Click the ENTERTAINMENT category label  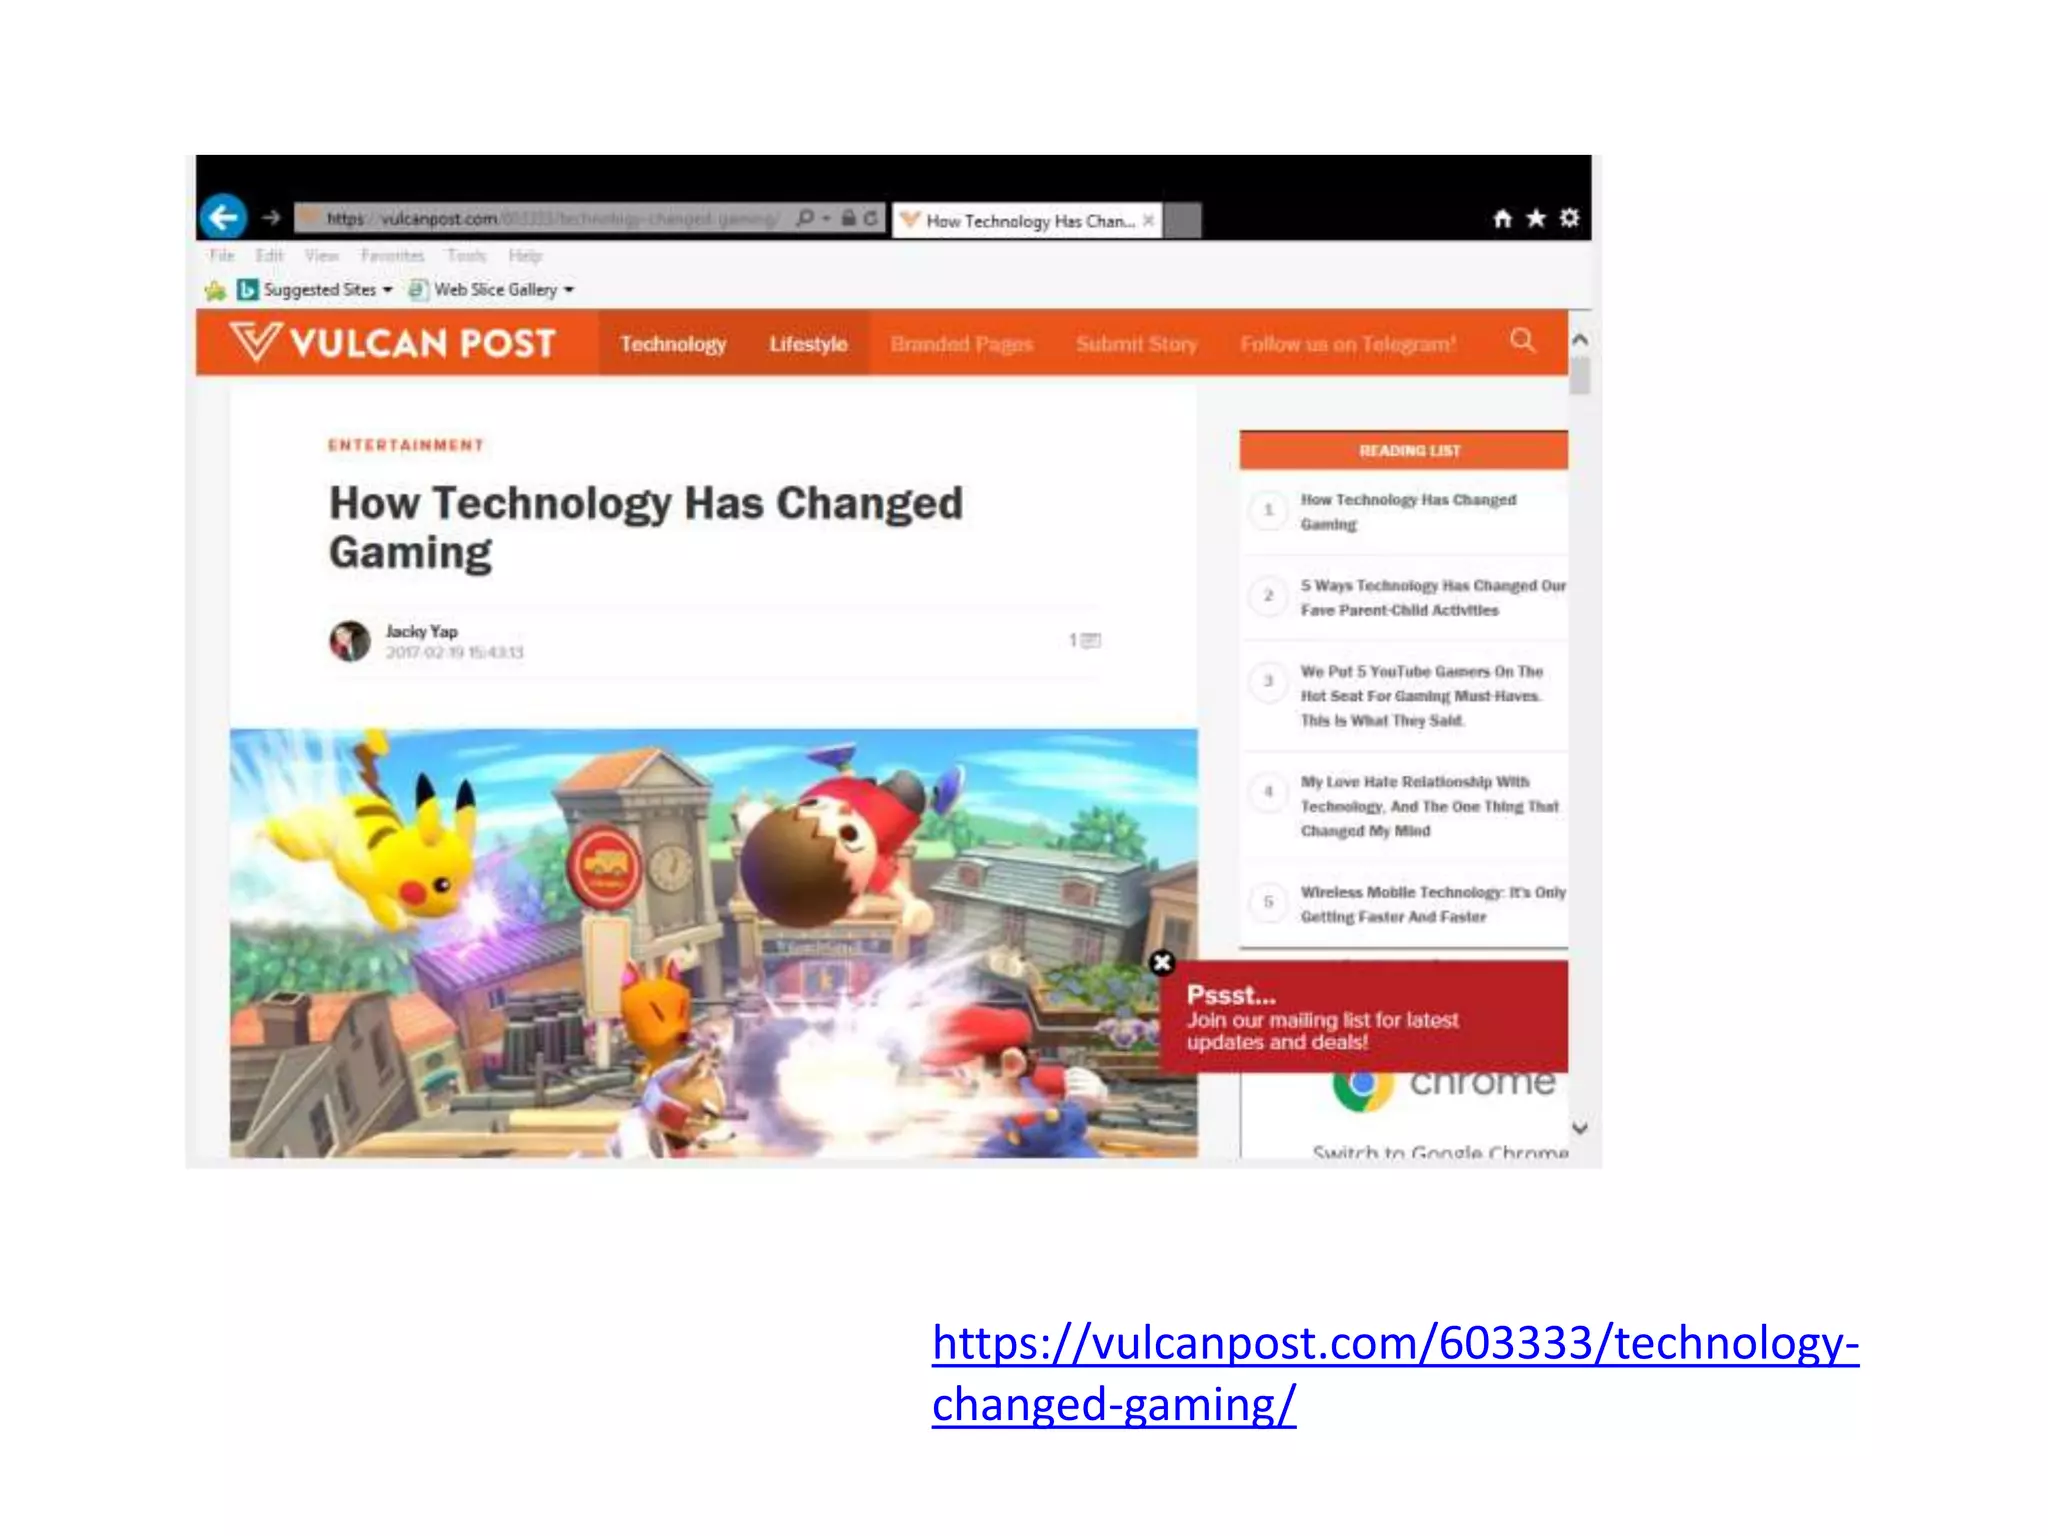pos(406,445)
